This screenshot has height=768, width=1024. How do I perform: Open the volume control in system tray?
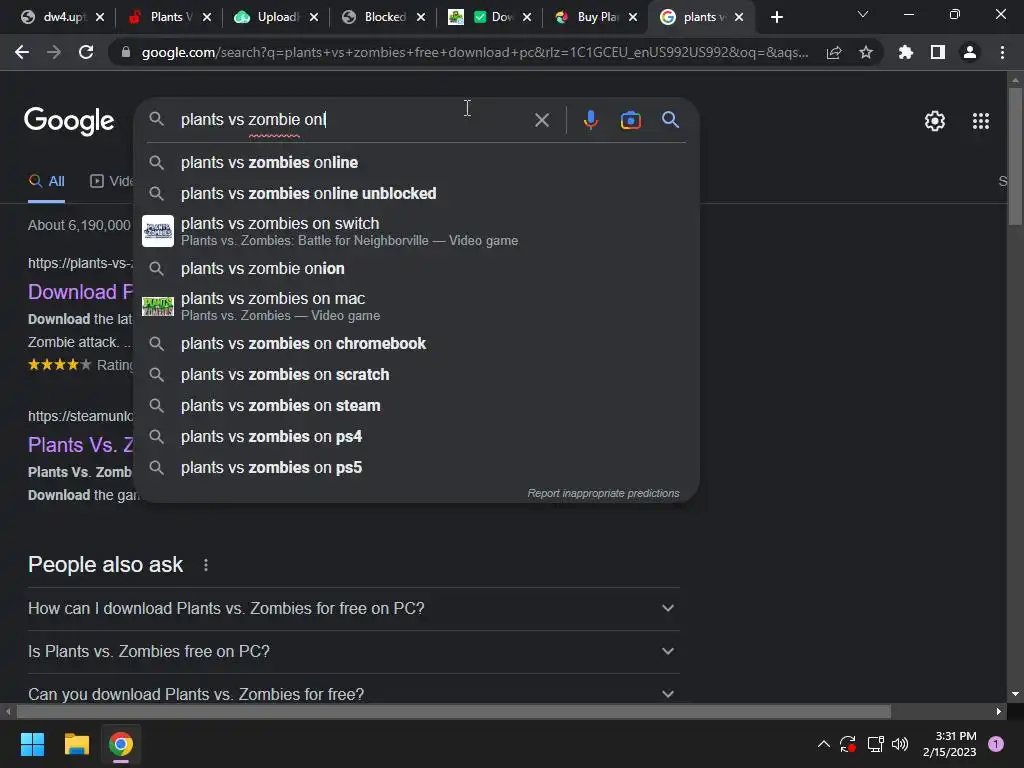[900, 744]
